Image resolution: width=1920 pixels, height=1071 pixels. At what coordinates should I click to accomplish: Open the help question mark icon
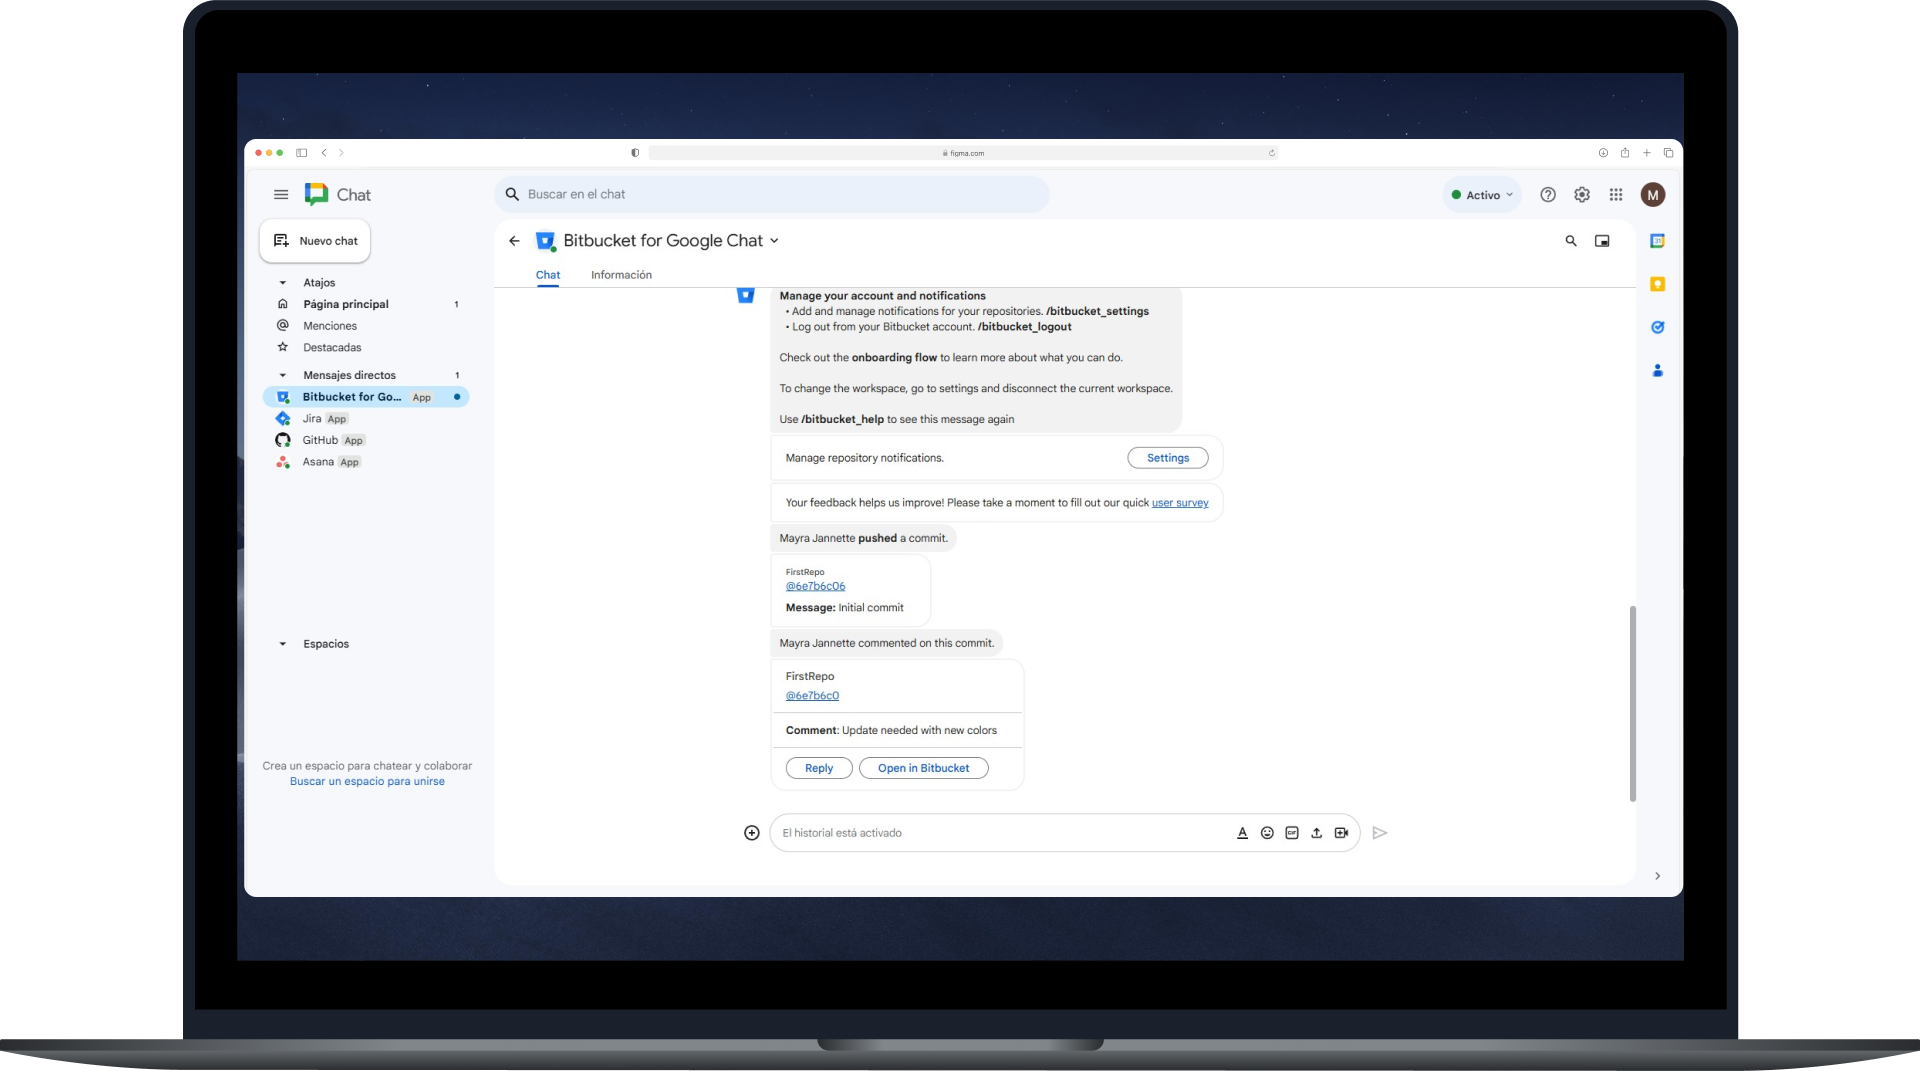[1548, 195]
